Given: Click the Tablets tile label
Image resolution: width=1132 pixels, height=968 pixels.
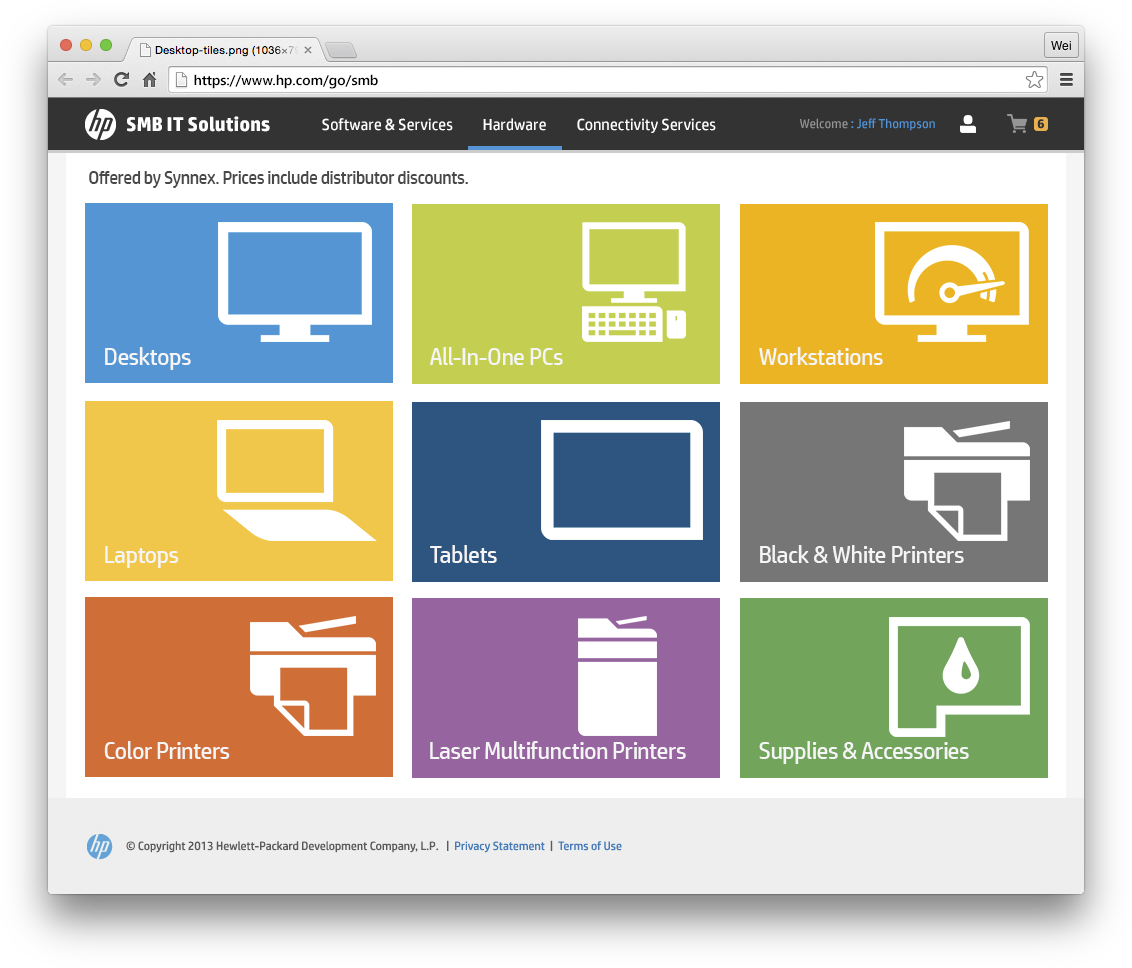Looking at the screenshot, I should pos(463,554).
